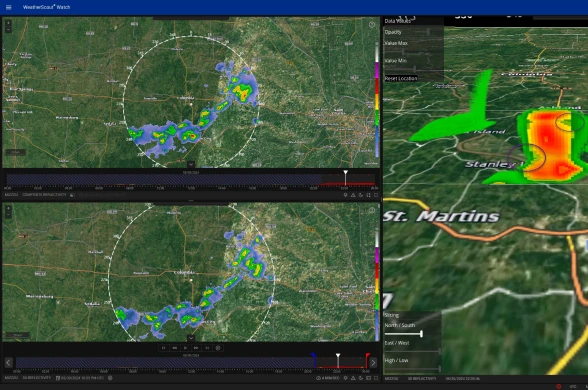
Task: Zoom in on the top radar map
Action: tap(8, 23)
